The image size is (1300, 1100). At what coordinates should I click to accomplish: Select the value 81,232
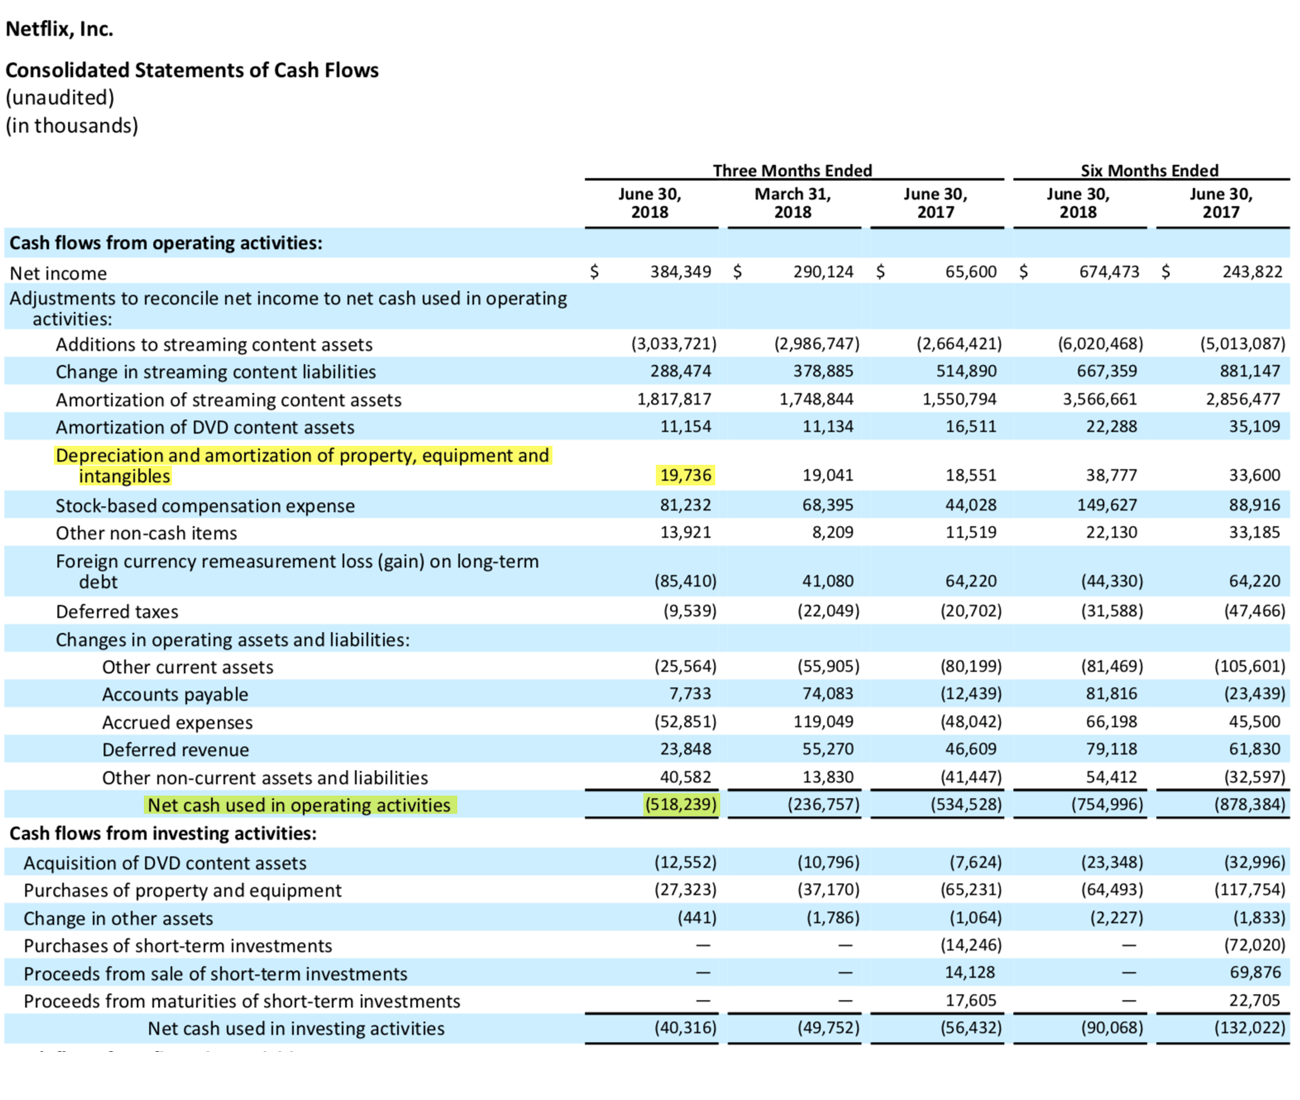[x=685, y=505]
